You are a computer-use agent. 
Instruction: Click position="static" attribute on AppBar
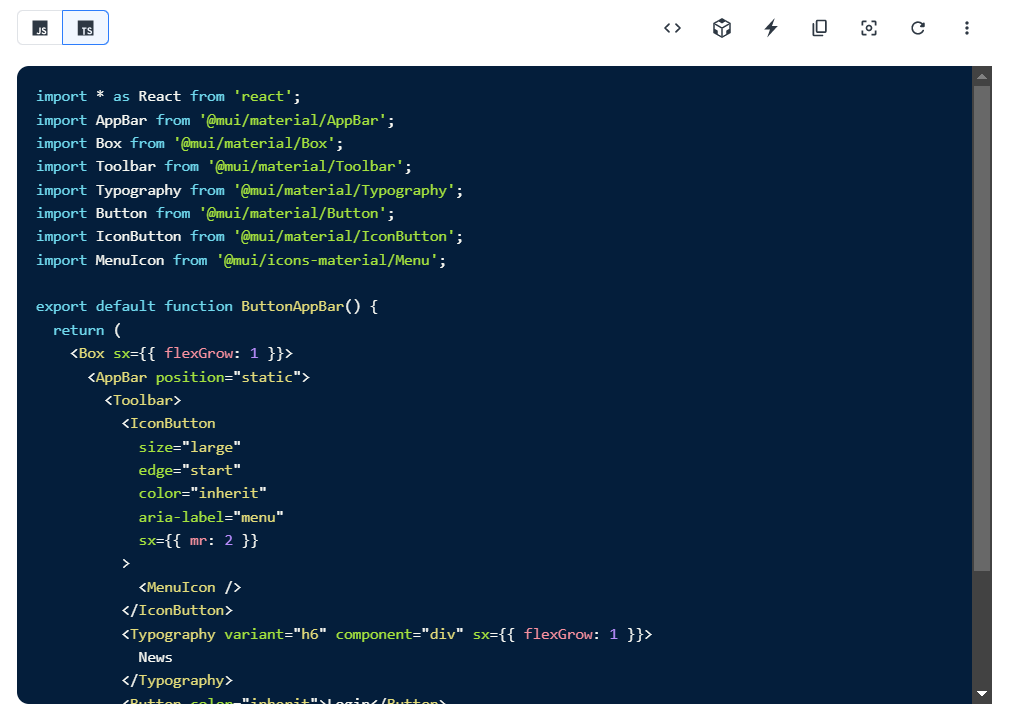click(228, 377)
